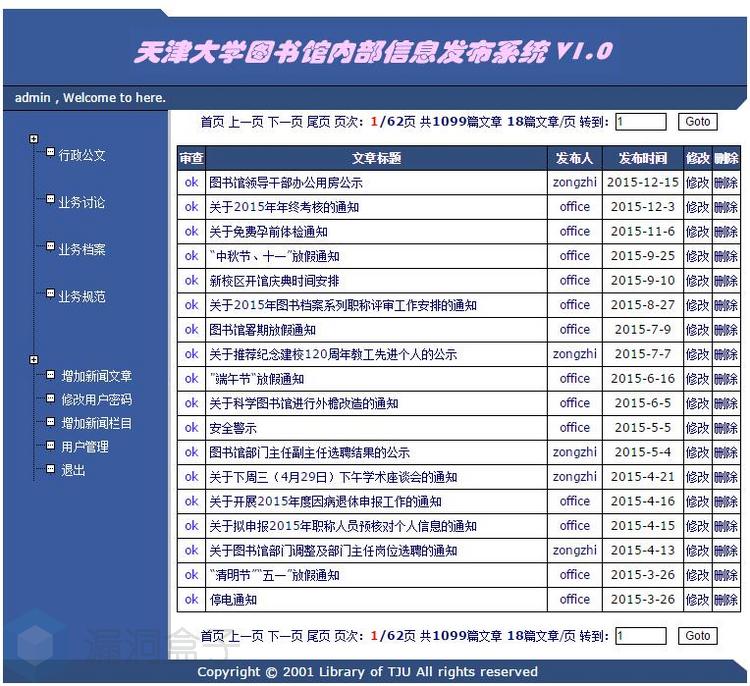Click the top page number input field
750x686 pixels.
pyautogui.click(x=640, y=122)
